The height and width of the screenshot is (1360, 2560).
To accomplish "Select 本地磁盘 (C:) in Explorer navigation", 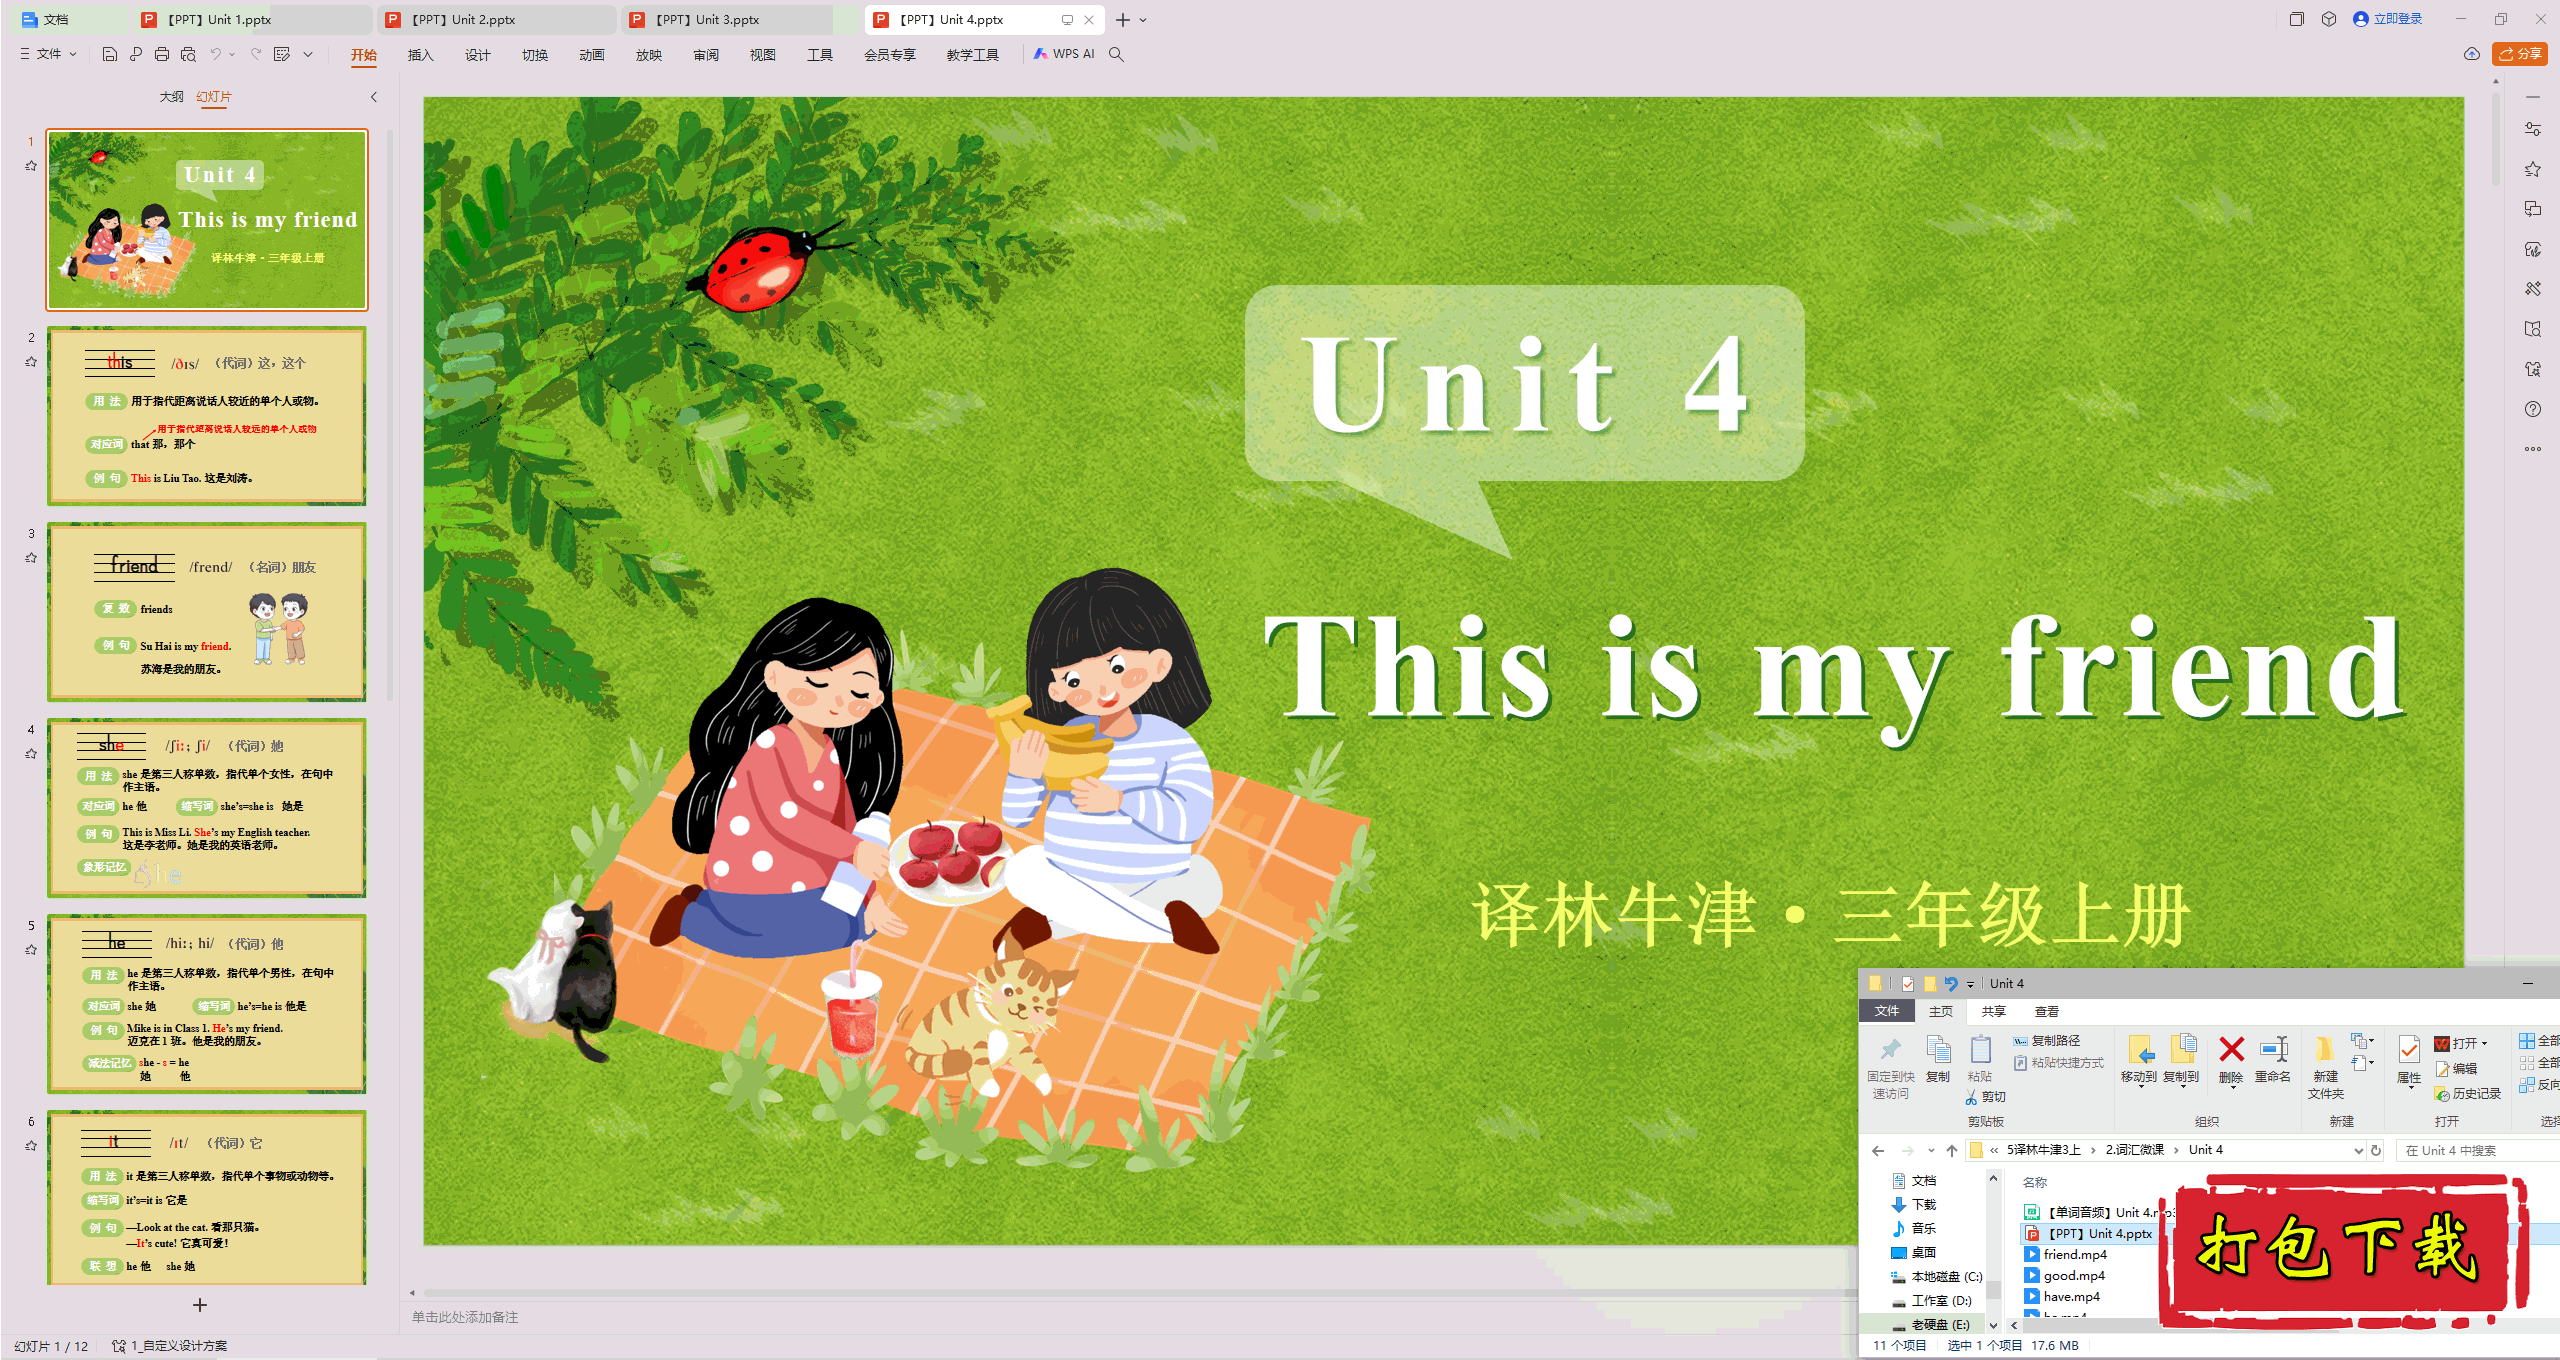I will (1936, 1277).
